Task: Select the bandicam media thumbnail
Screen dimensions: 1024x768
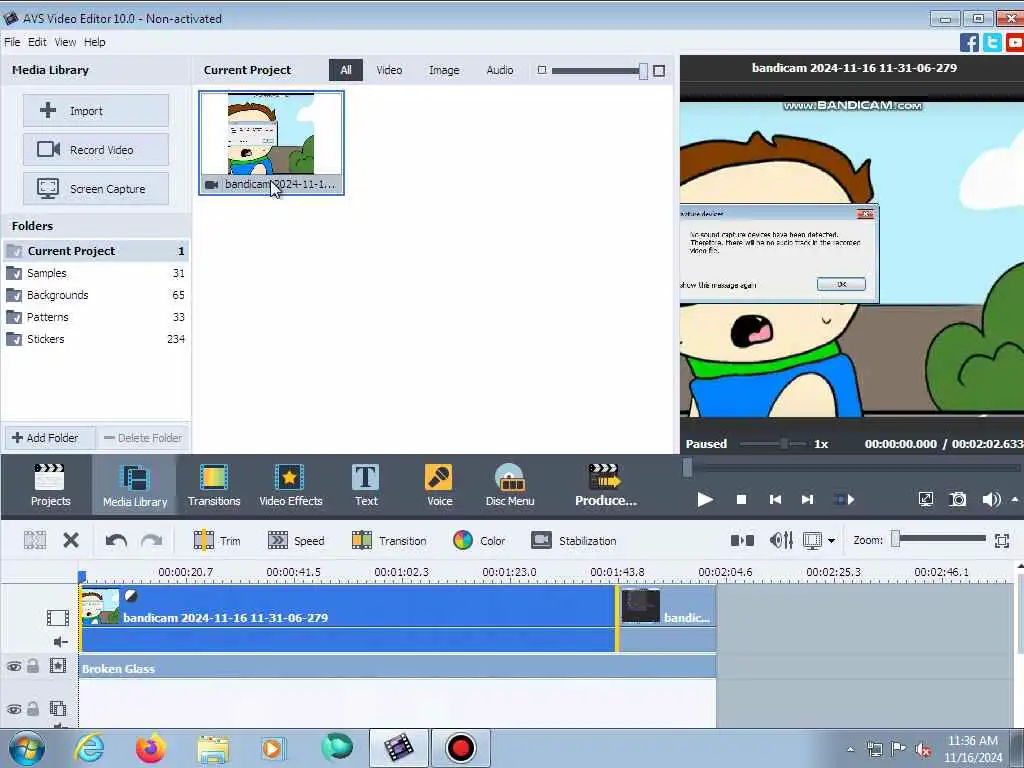Action: tap(271, 143)
